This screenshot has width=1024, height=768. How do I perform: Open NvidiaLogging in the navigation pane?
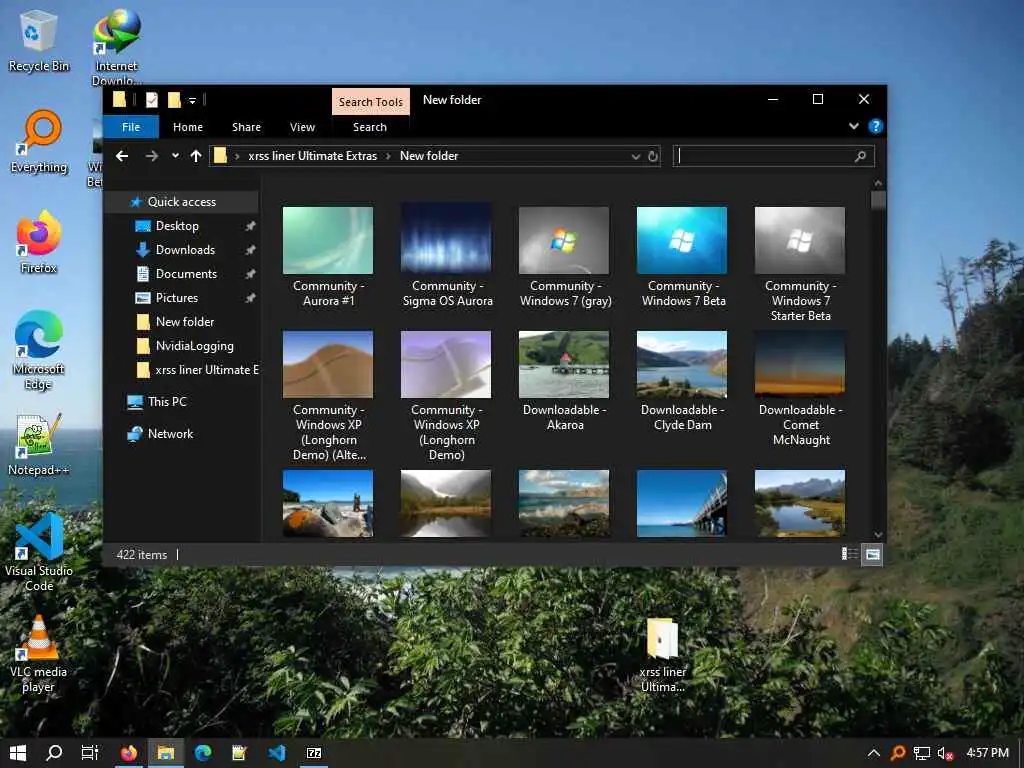tap(194, 346)
